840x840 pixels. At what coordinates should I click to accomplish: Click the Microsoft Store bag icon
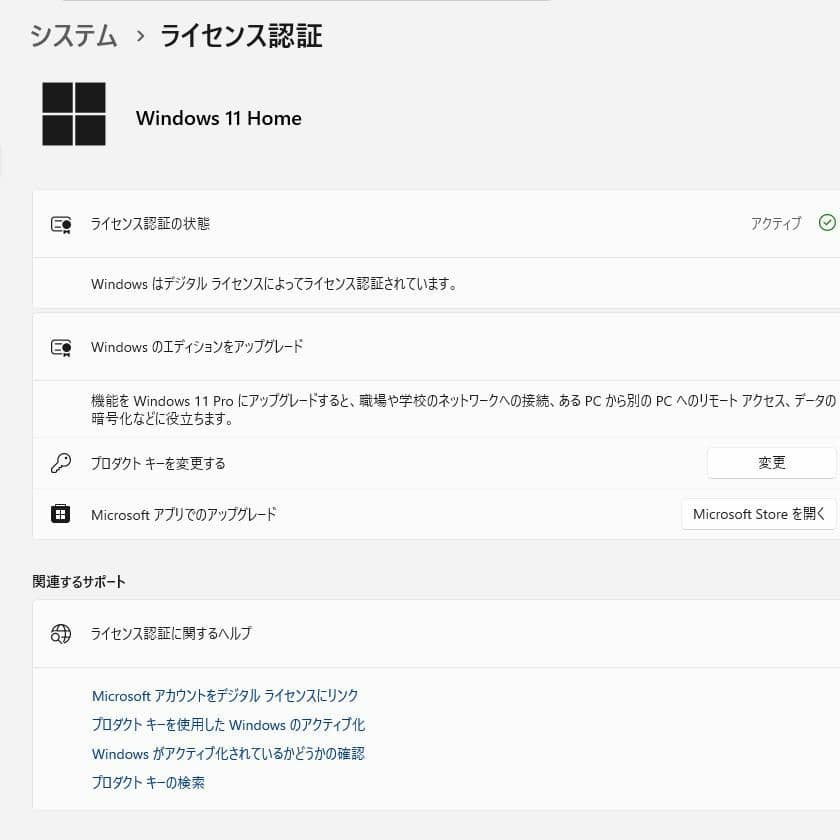(61, 513)
